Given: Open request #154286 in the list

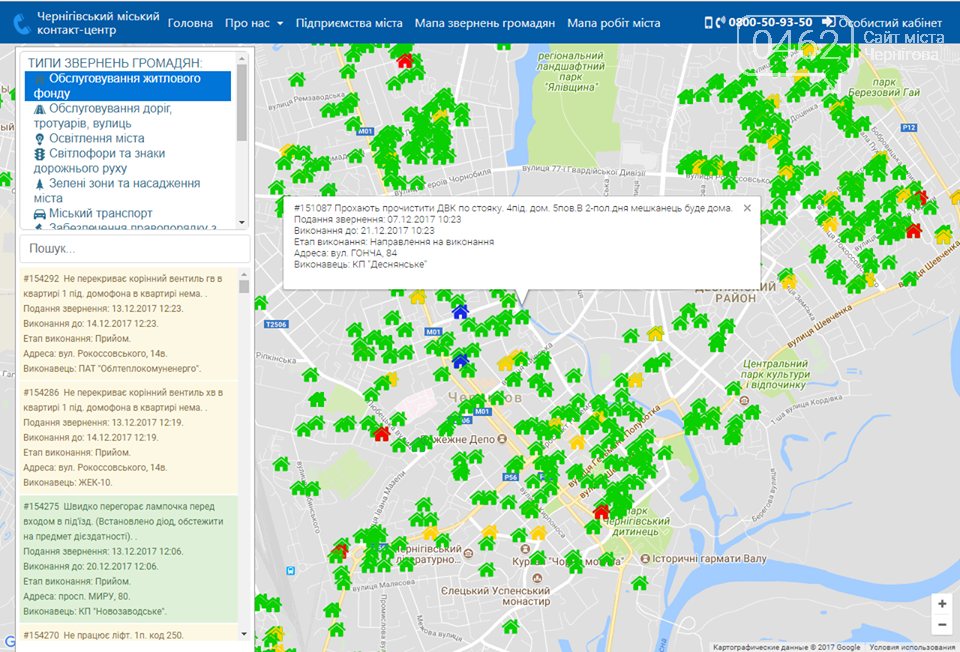Looking at the screenshot, I should click(x=129, y=437).
